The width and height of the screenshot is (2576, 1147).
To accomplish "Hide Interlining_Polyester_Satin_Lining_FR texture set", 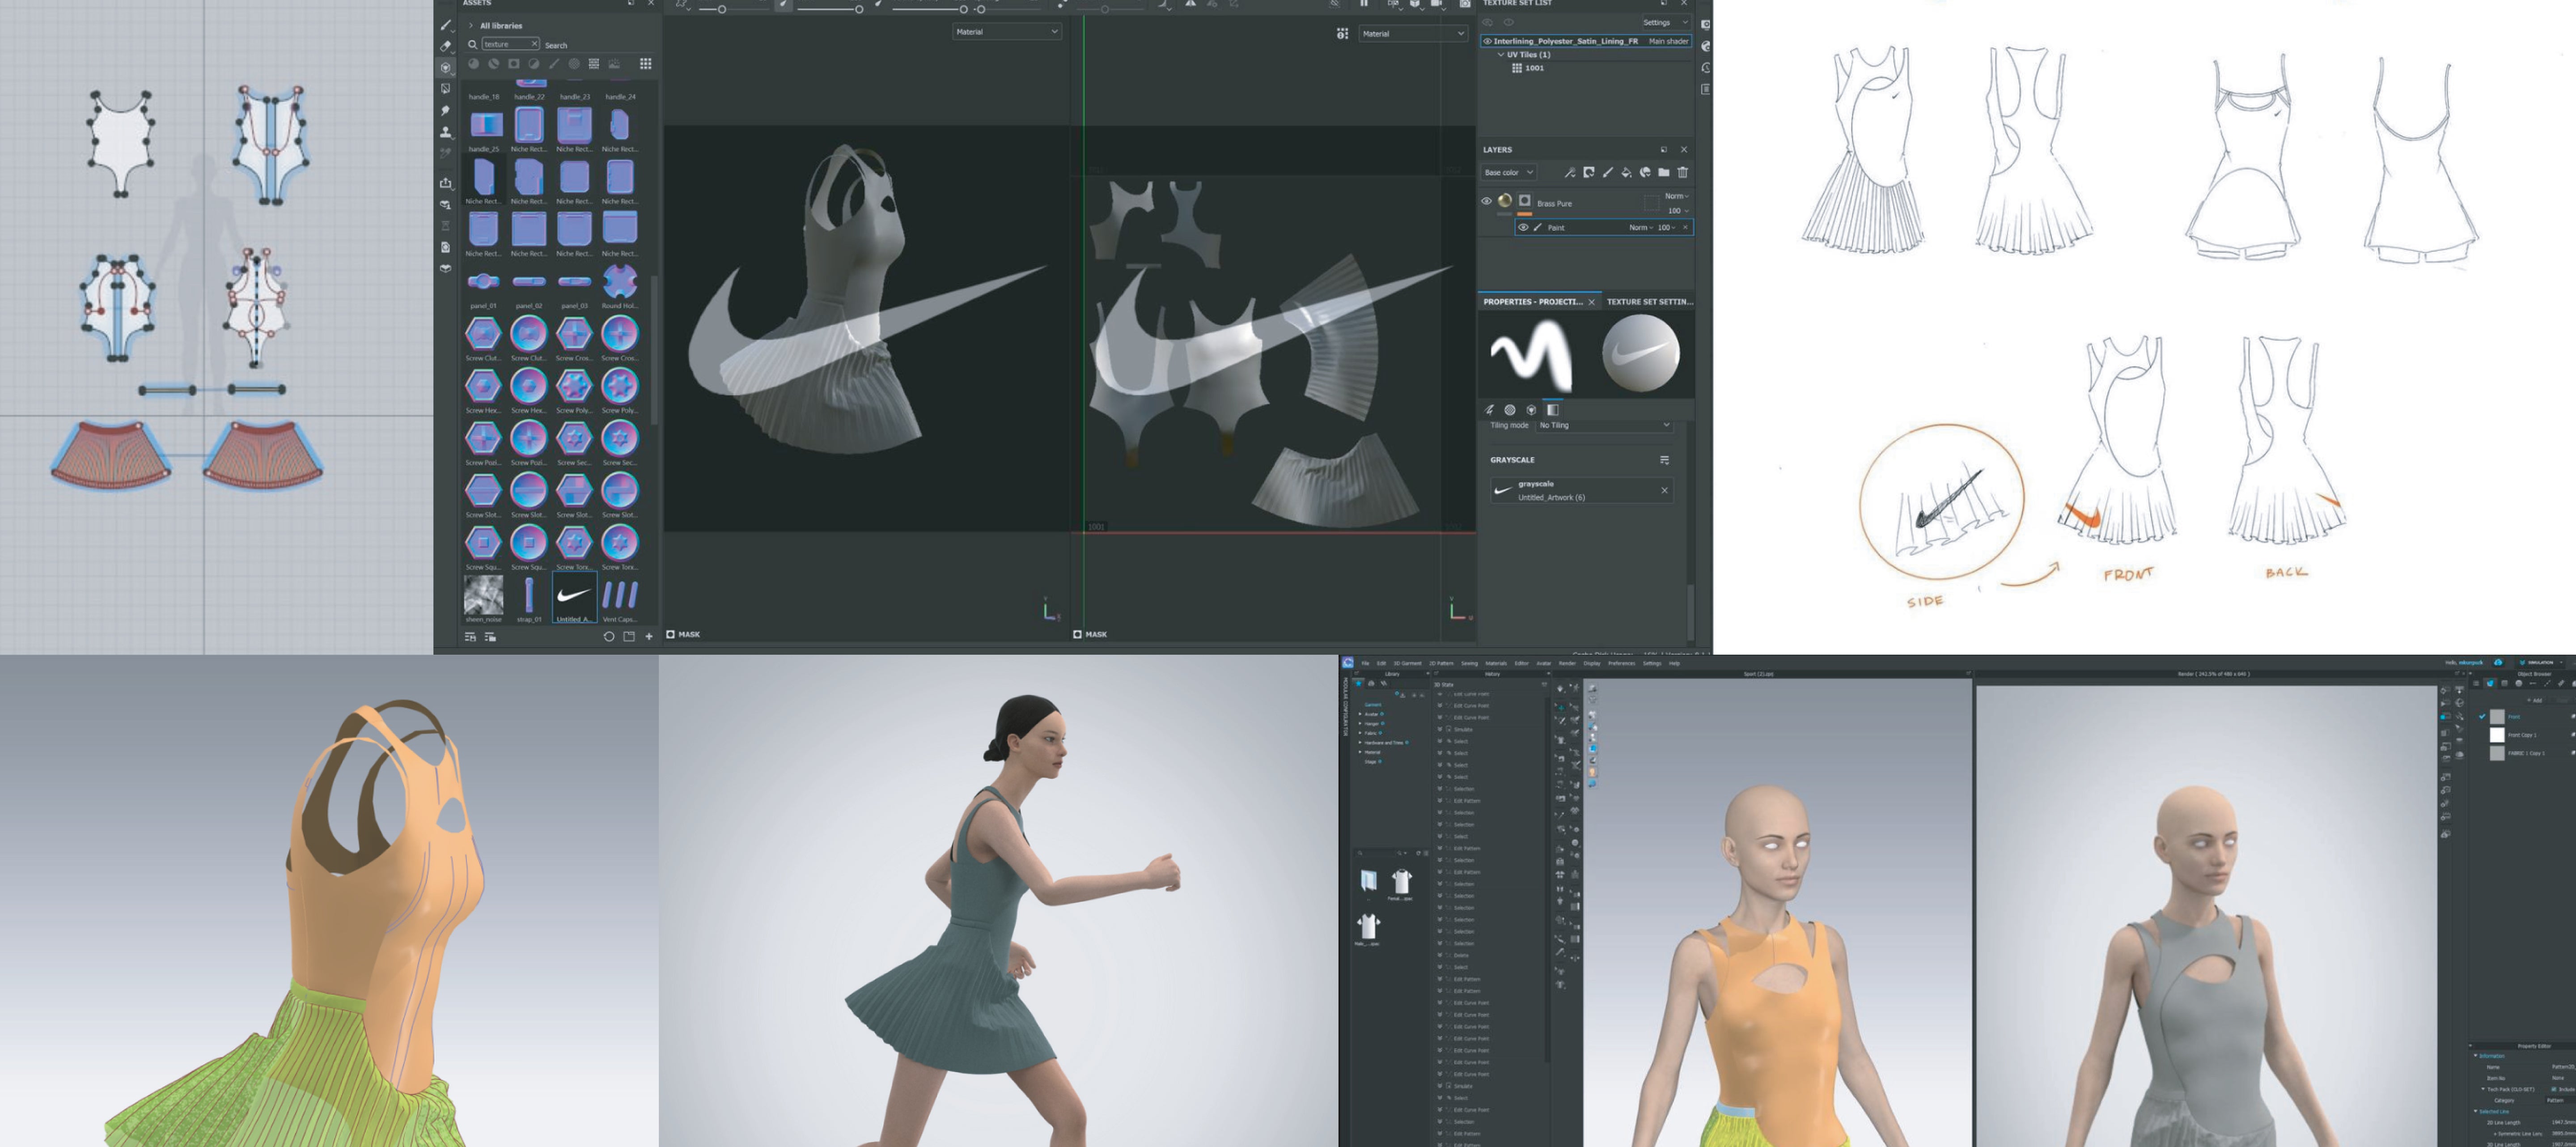I will (x=1487, y=42).
